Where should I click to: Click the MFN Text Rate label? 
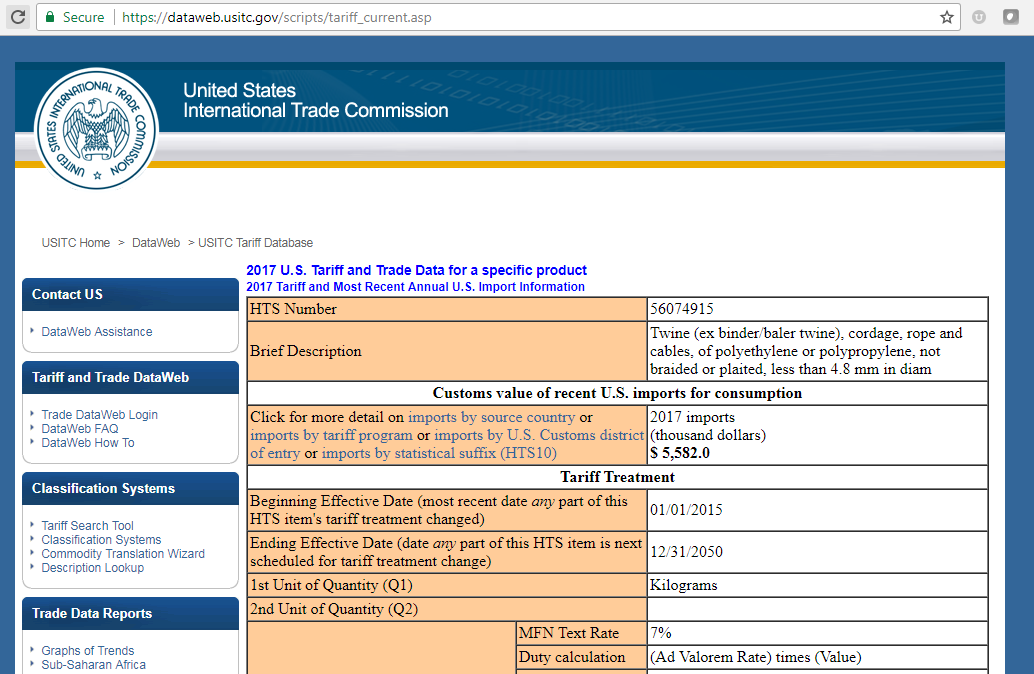(569, 633)
